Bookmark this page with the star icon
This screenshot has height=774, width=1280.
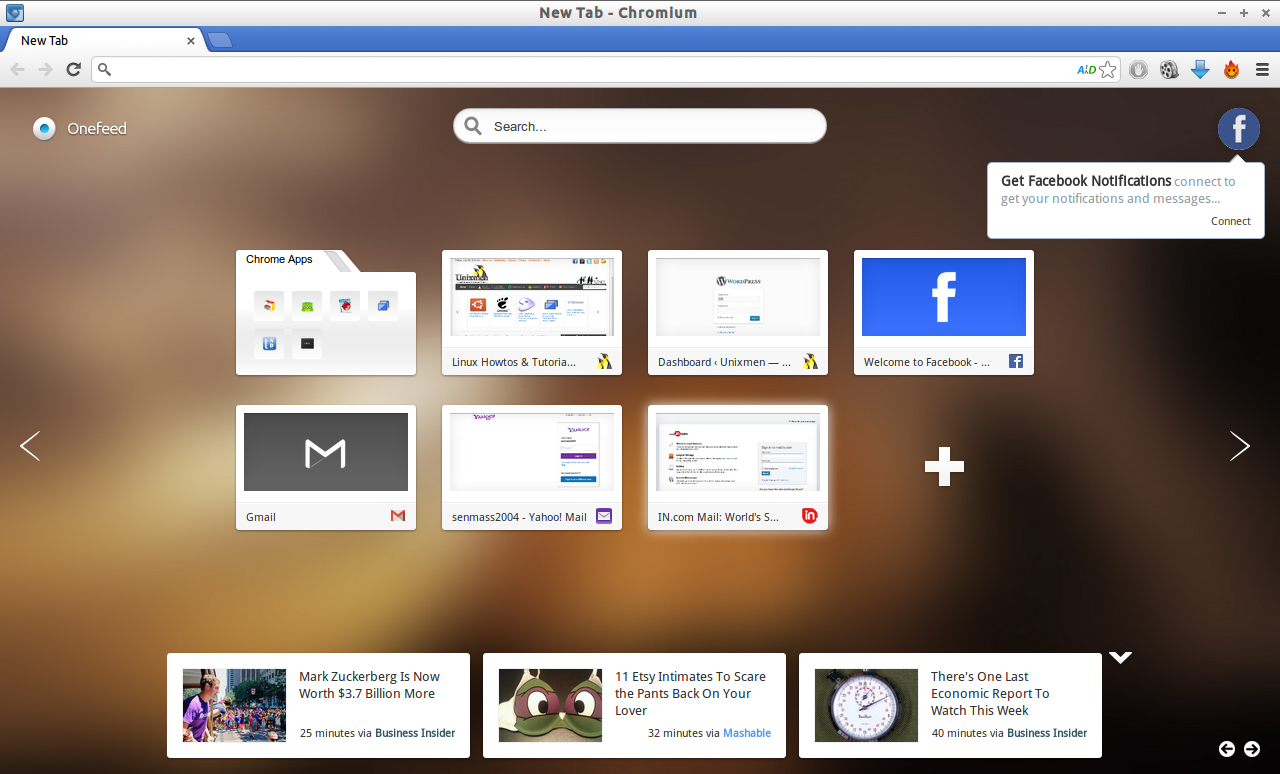pos(1107,70)
